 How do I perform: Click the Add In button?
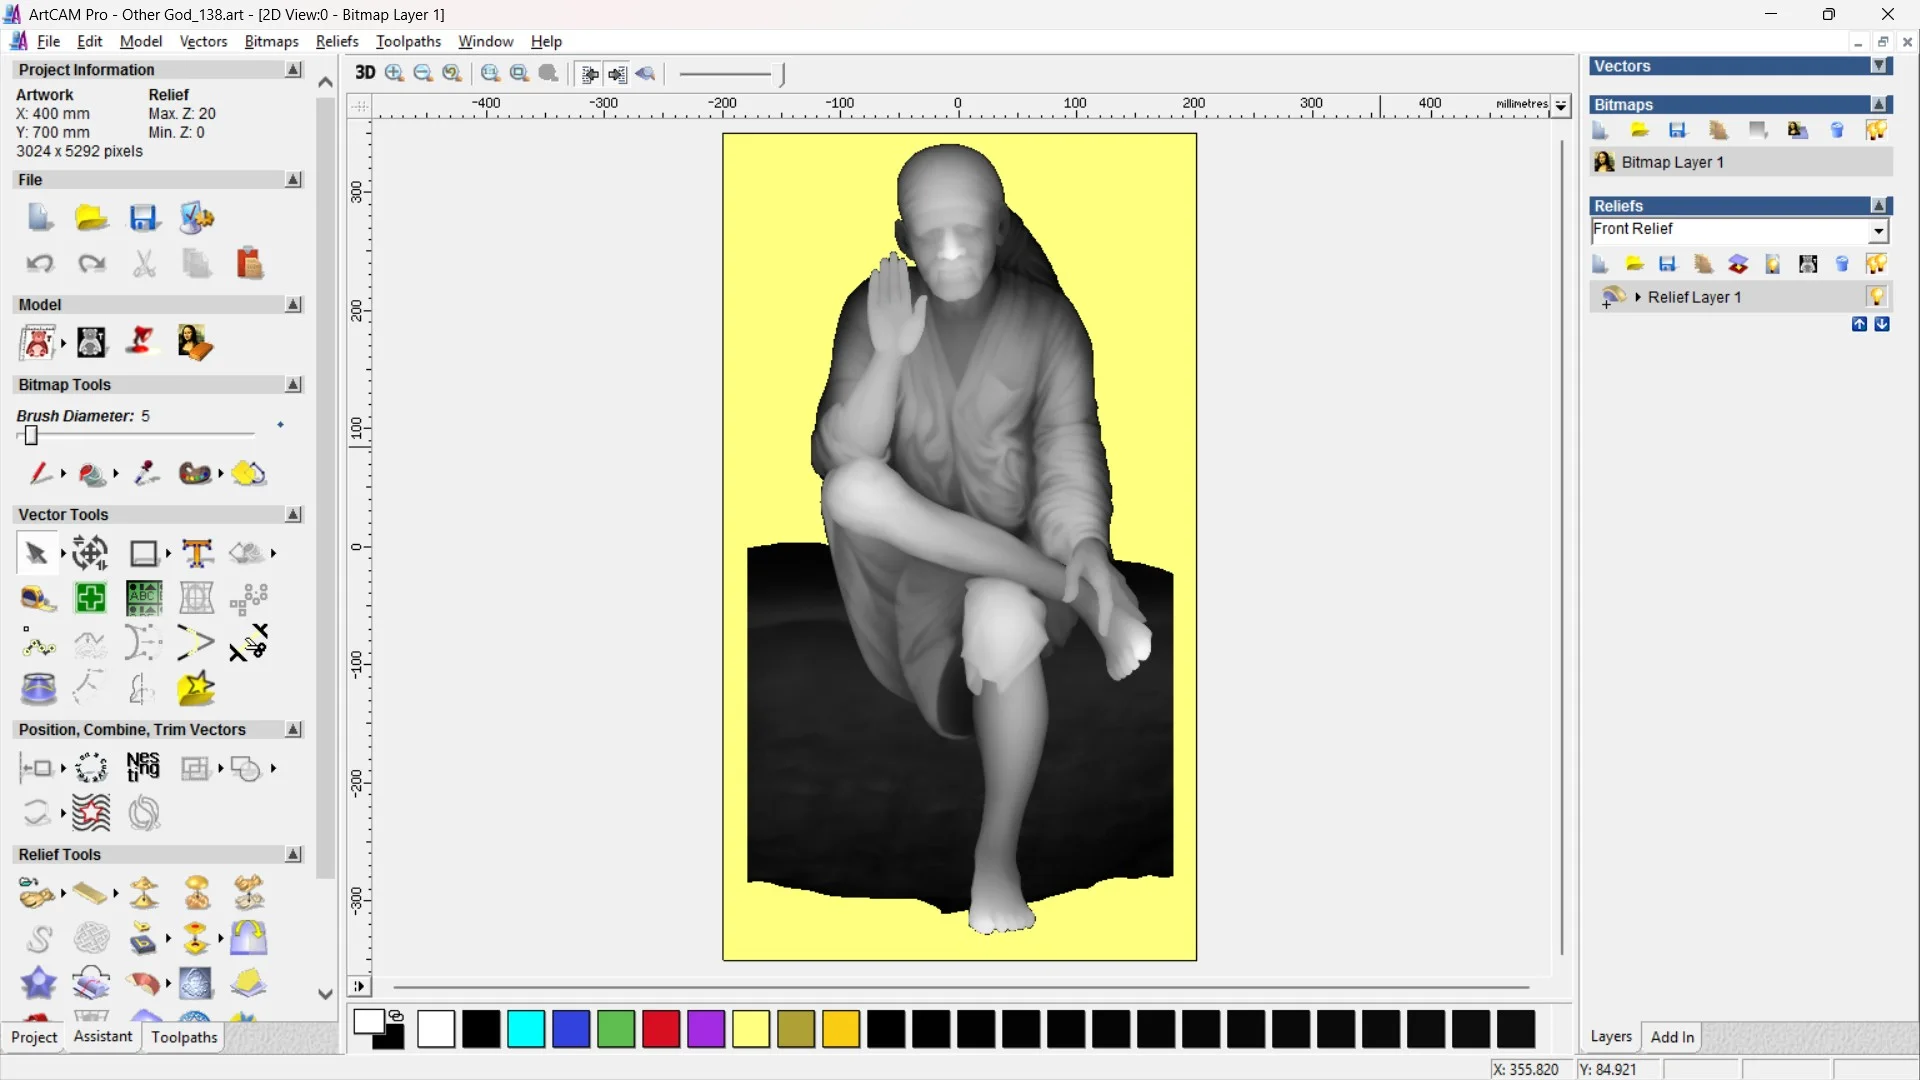tap(1673, 1037)
